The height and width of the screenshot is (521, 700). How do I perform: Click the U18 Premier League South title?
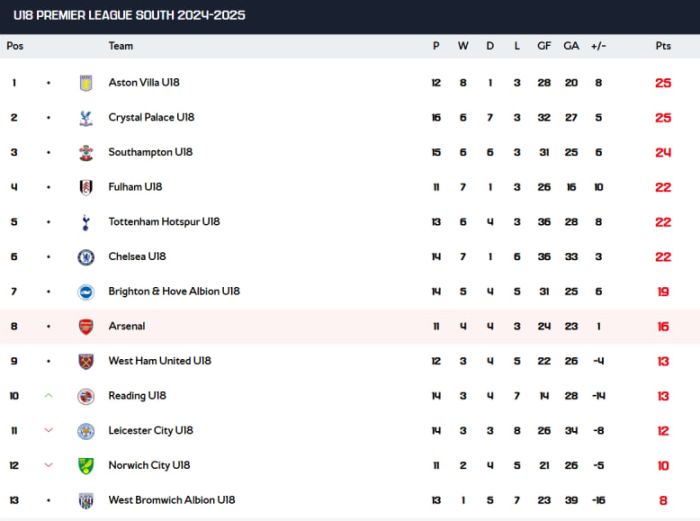(129, 15)
